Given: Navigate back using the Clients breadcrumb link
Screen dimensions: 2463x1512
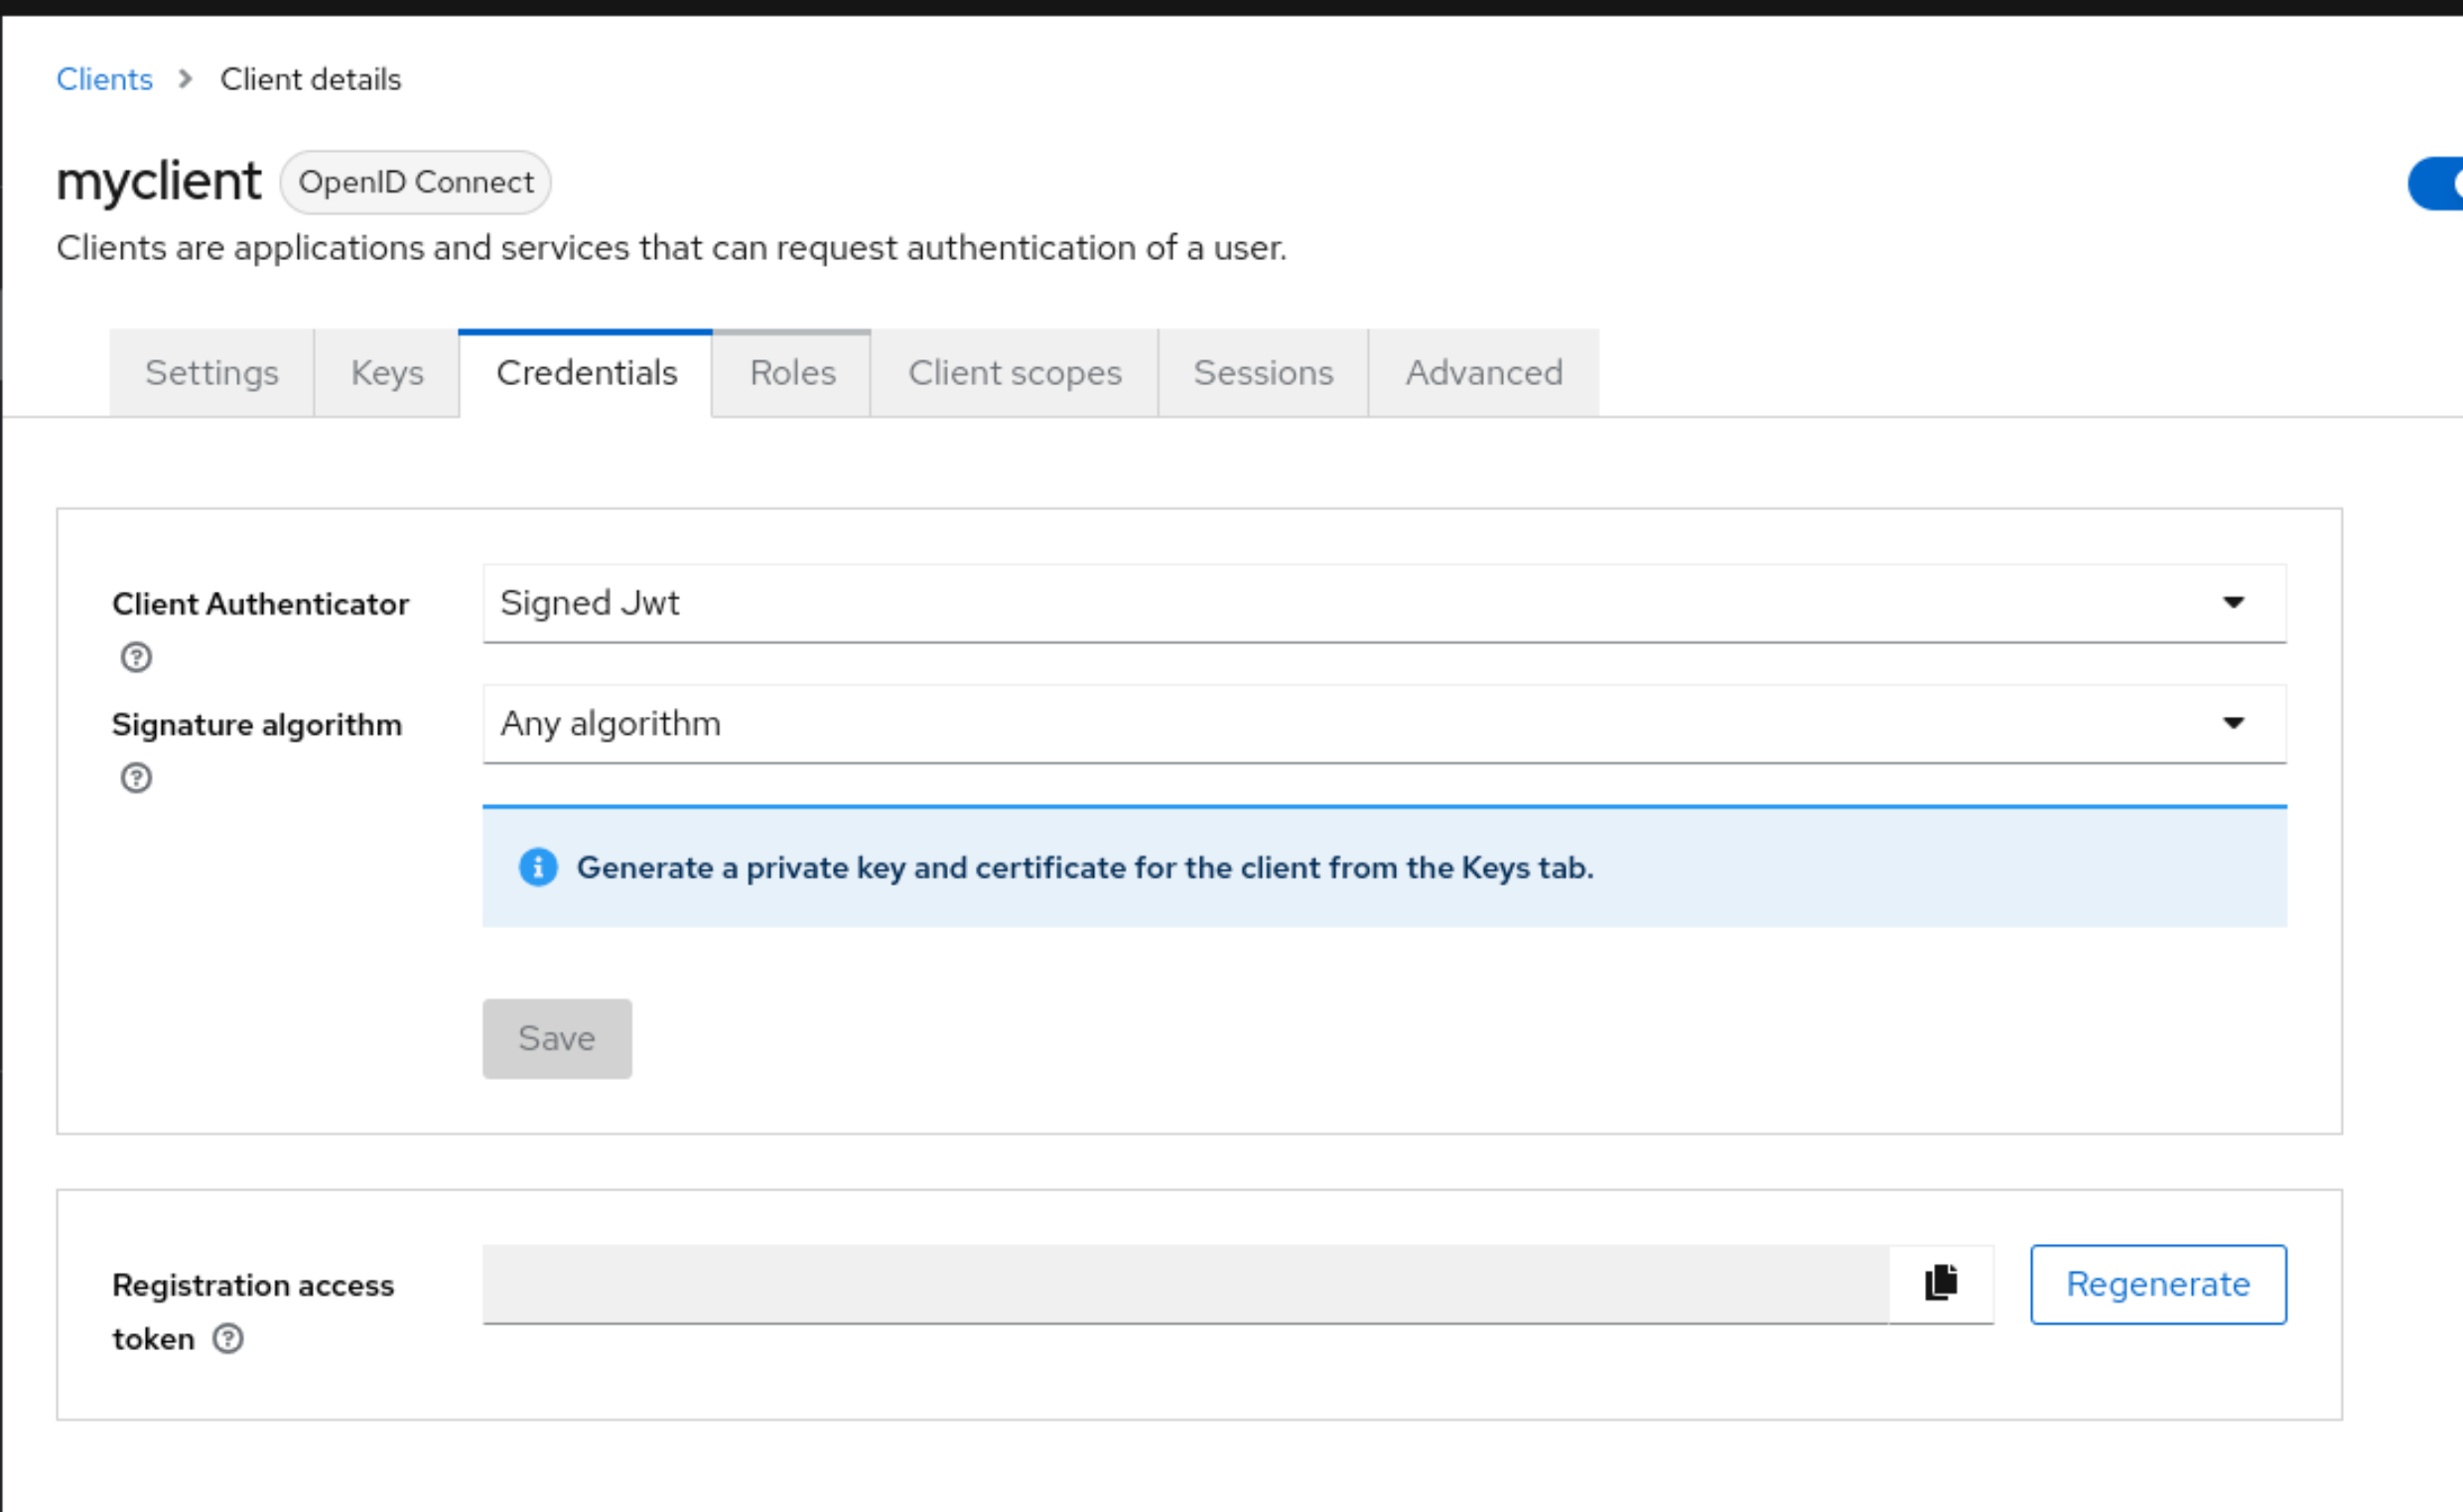Looking at the screenshot, I should click(x=104, y=78).
